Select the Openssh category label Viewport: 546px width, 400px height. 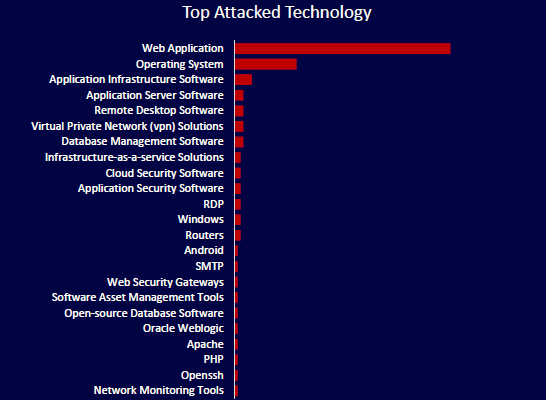click(202, 375)
